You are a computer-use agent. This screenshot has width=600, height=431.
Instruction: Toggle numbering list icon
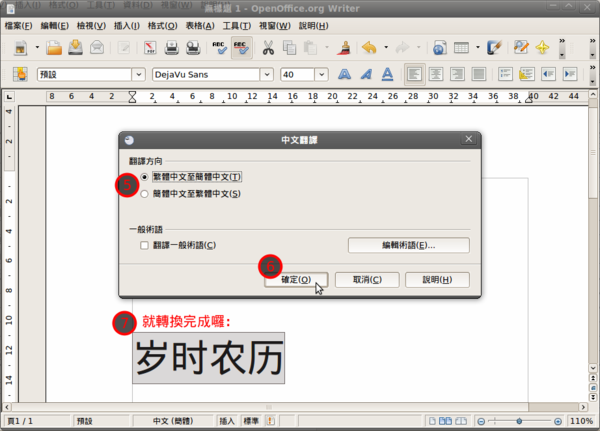click(x=505, y=74)
